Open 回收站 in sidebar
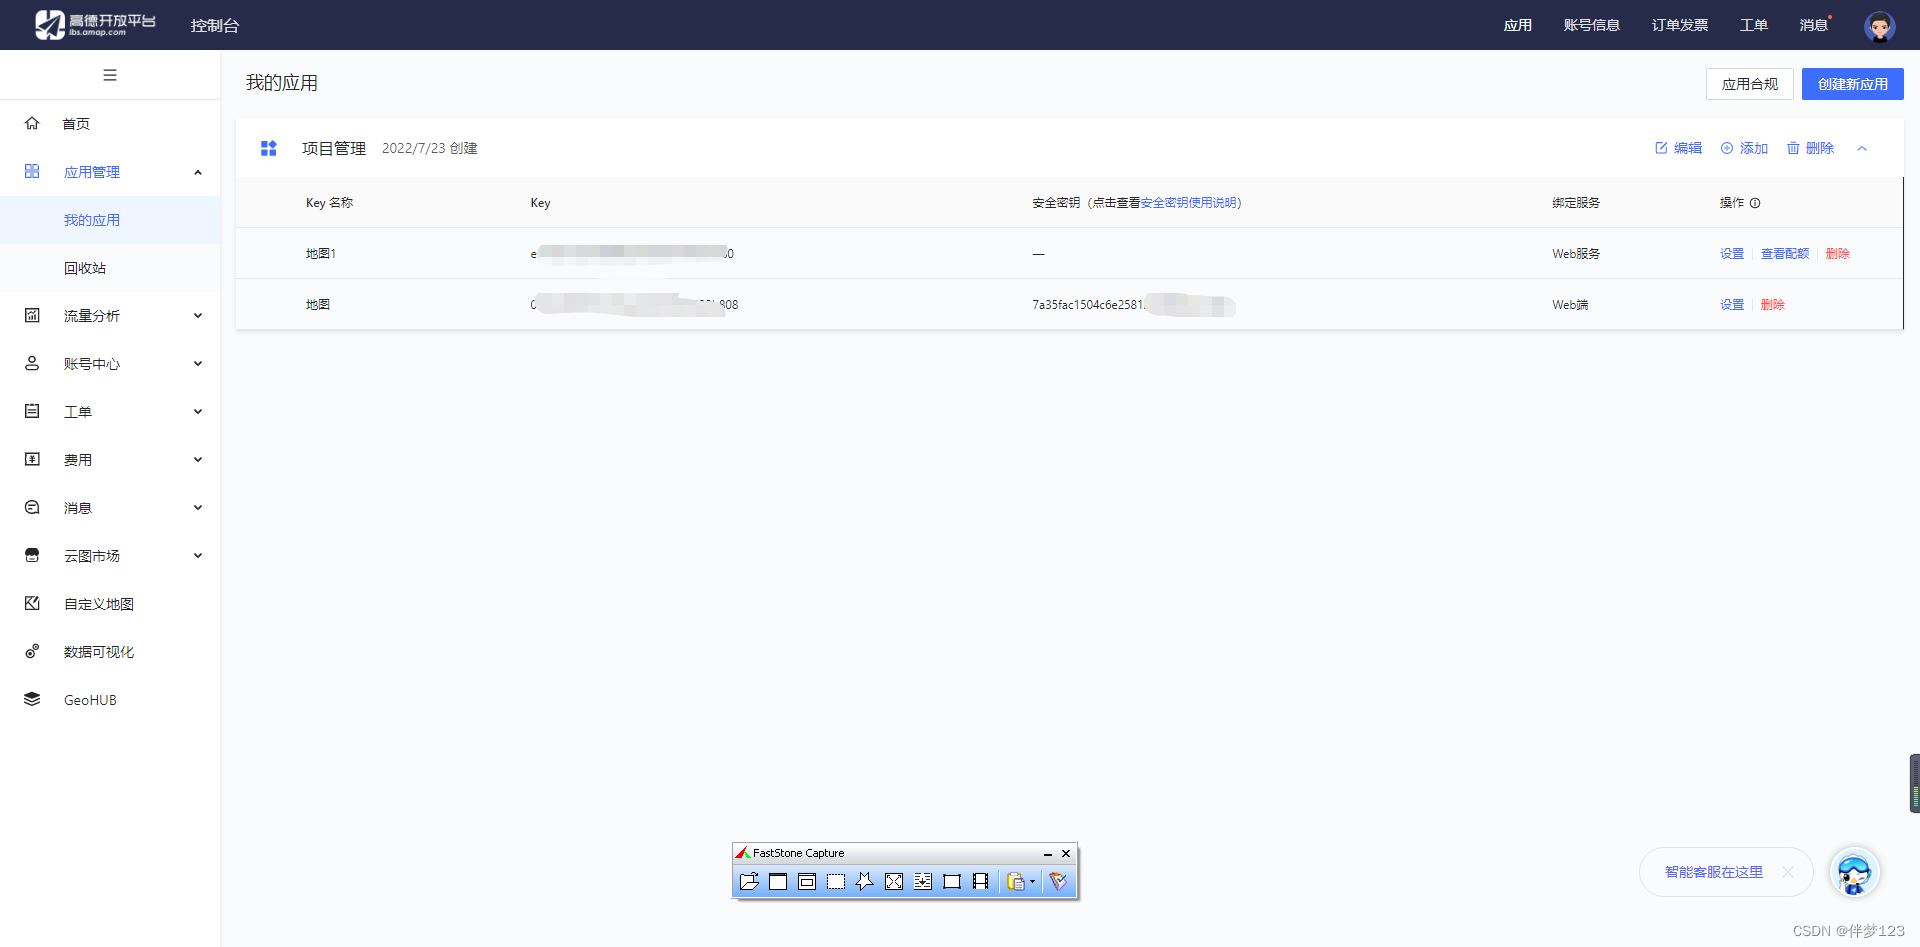The height and width of the screenshot is (947, 1920). tap(85, 268)
